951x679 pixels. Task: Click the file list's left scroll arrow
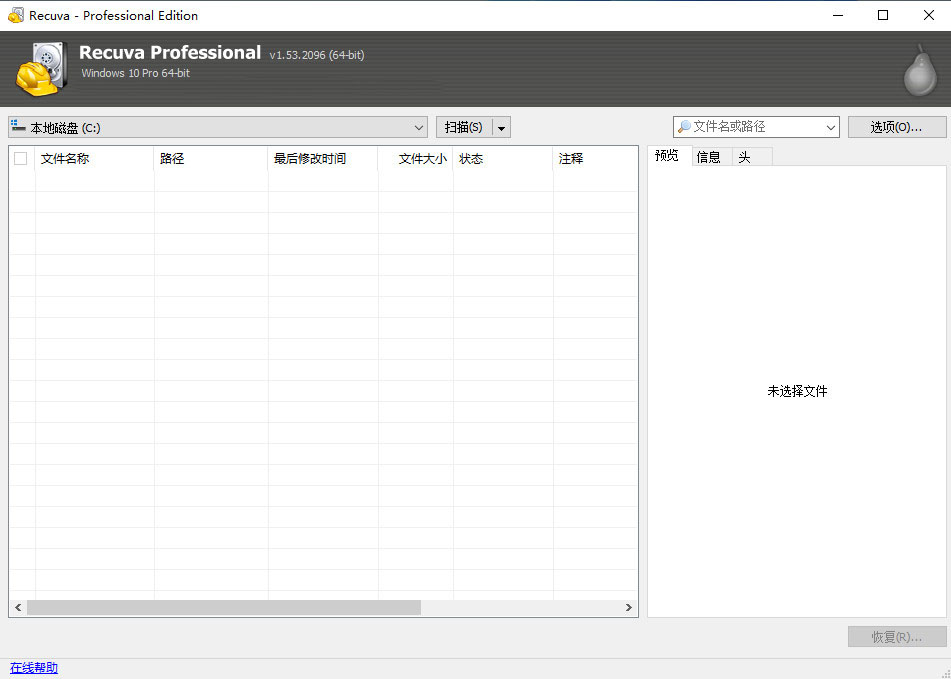click(18, 607)
